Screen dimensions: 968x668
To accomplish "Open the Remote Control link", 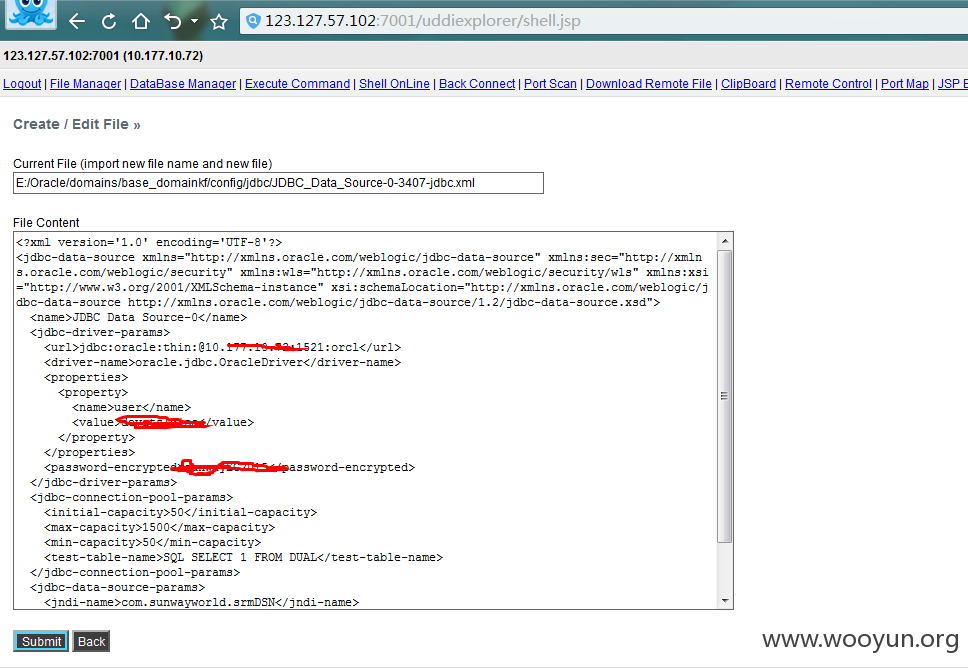I will 828,84.
